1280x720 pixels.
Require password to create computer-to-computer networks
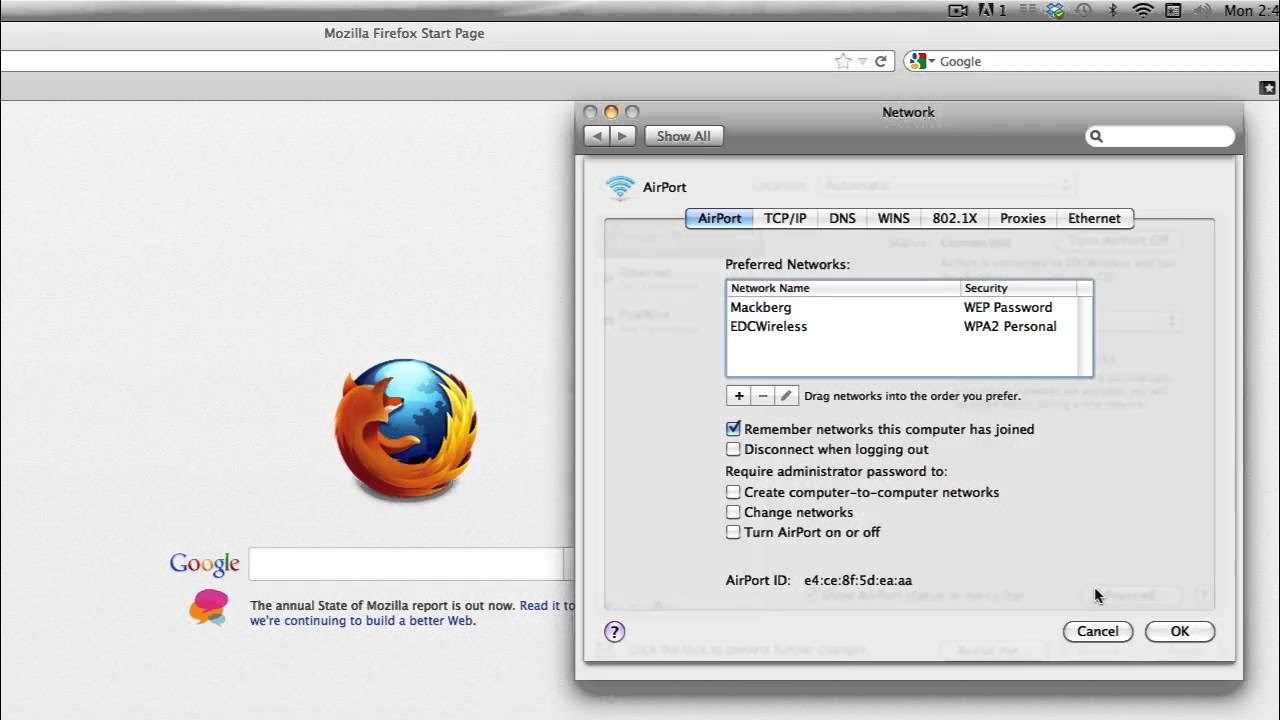(x=734, y=492)
